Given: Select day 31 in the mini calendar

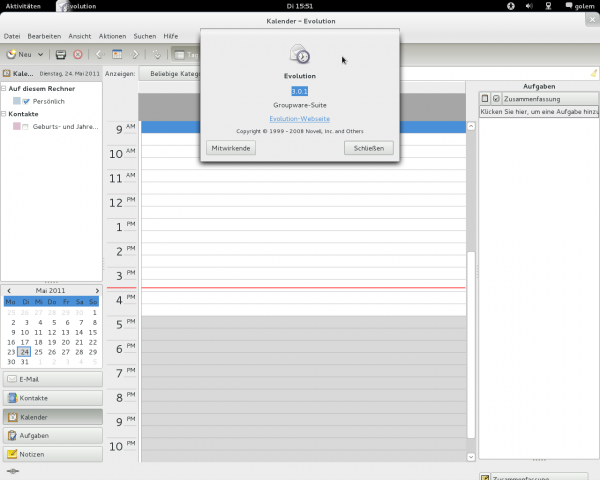Looking at the screenshot, I should point(24,362).
